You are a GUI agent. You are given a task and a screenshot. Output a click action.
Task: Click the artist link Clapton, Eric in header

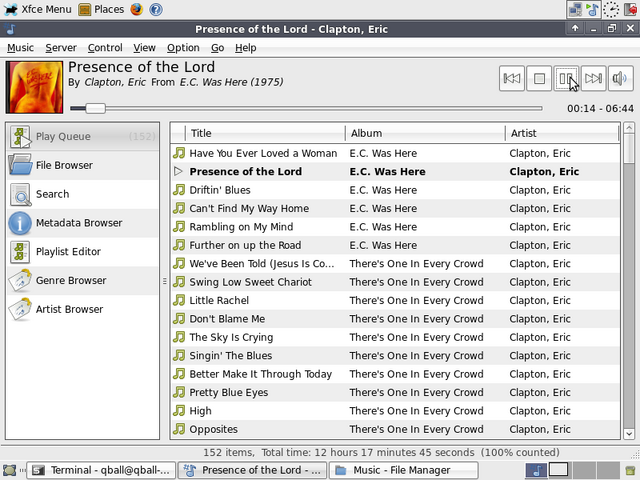pos(115,82)
